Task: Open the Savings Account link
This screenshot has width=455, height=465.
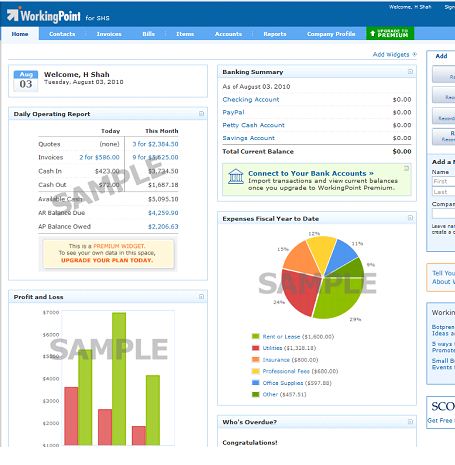Action: [249, 138]
